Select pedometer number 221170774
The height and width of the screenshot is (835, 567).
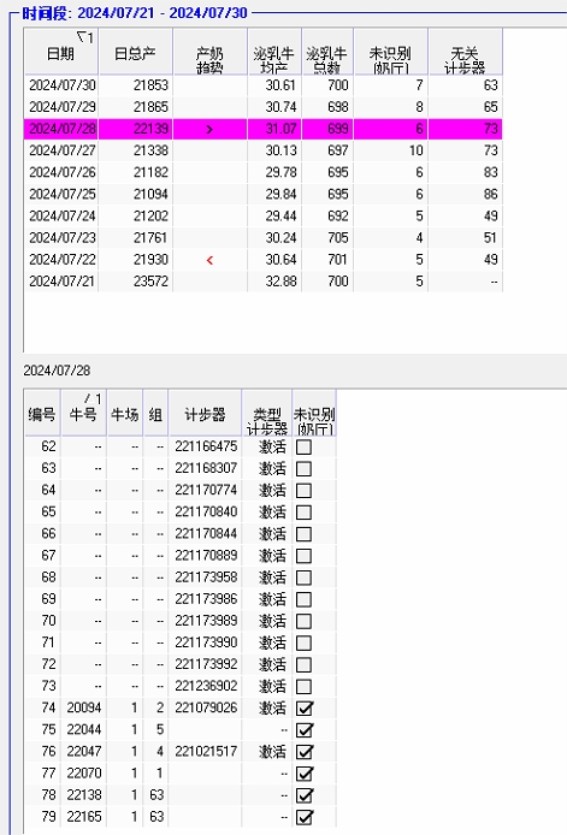click(x=206, y=490)
